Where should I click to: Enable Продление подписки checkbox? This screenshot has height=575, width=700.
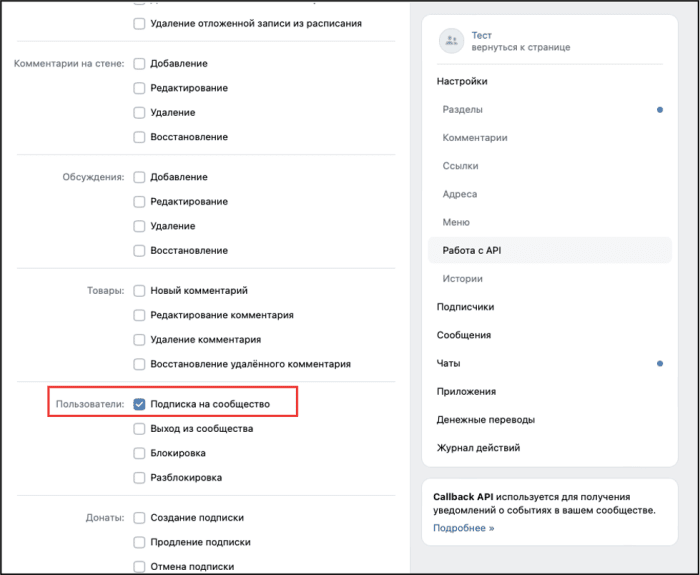(x=139, y=542)
